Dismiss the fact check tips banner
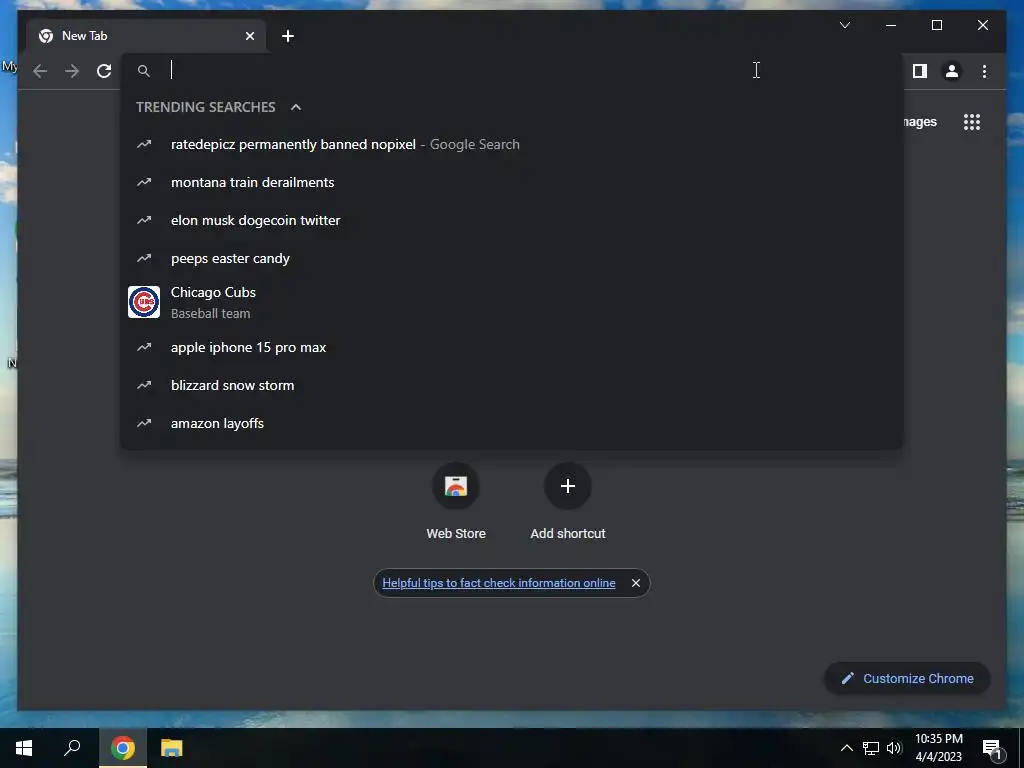This screenshot has width=1024, height=768. coord(635,583)
